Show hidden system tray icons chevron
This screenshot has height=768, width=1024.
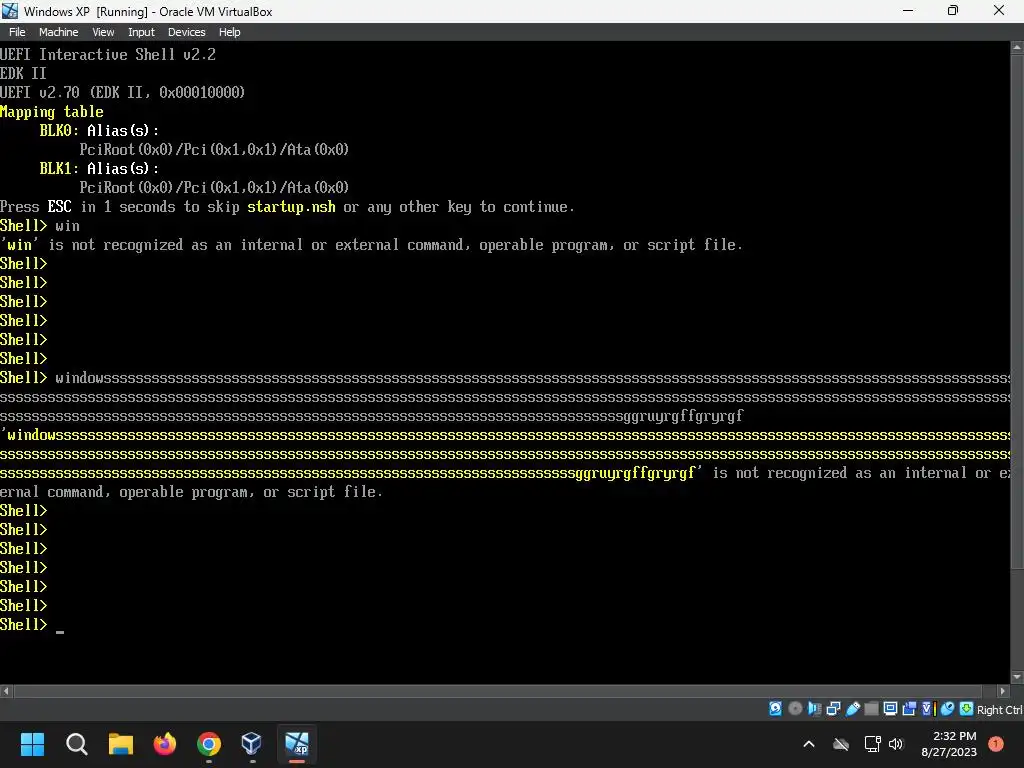tap(808, 744)
